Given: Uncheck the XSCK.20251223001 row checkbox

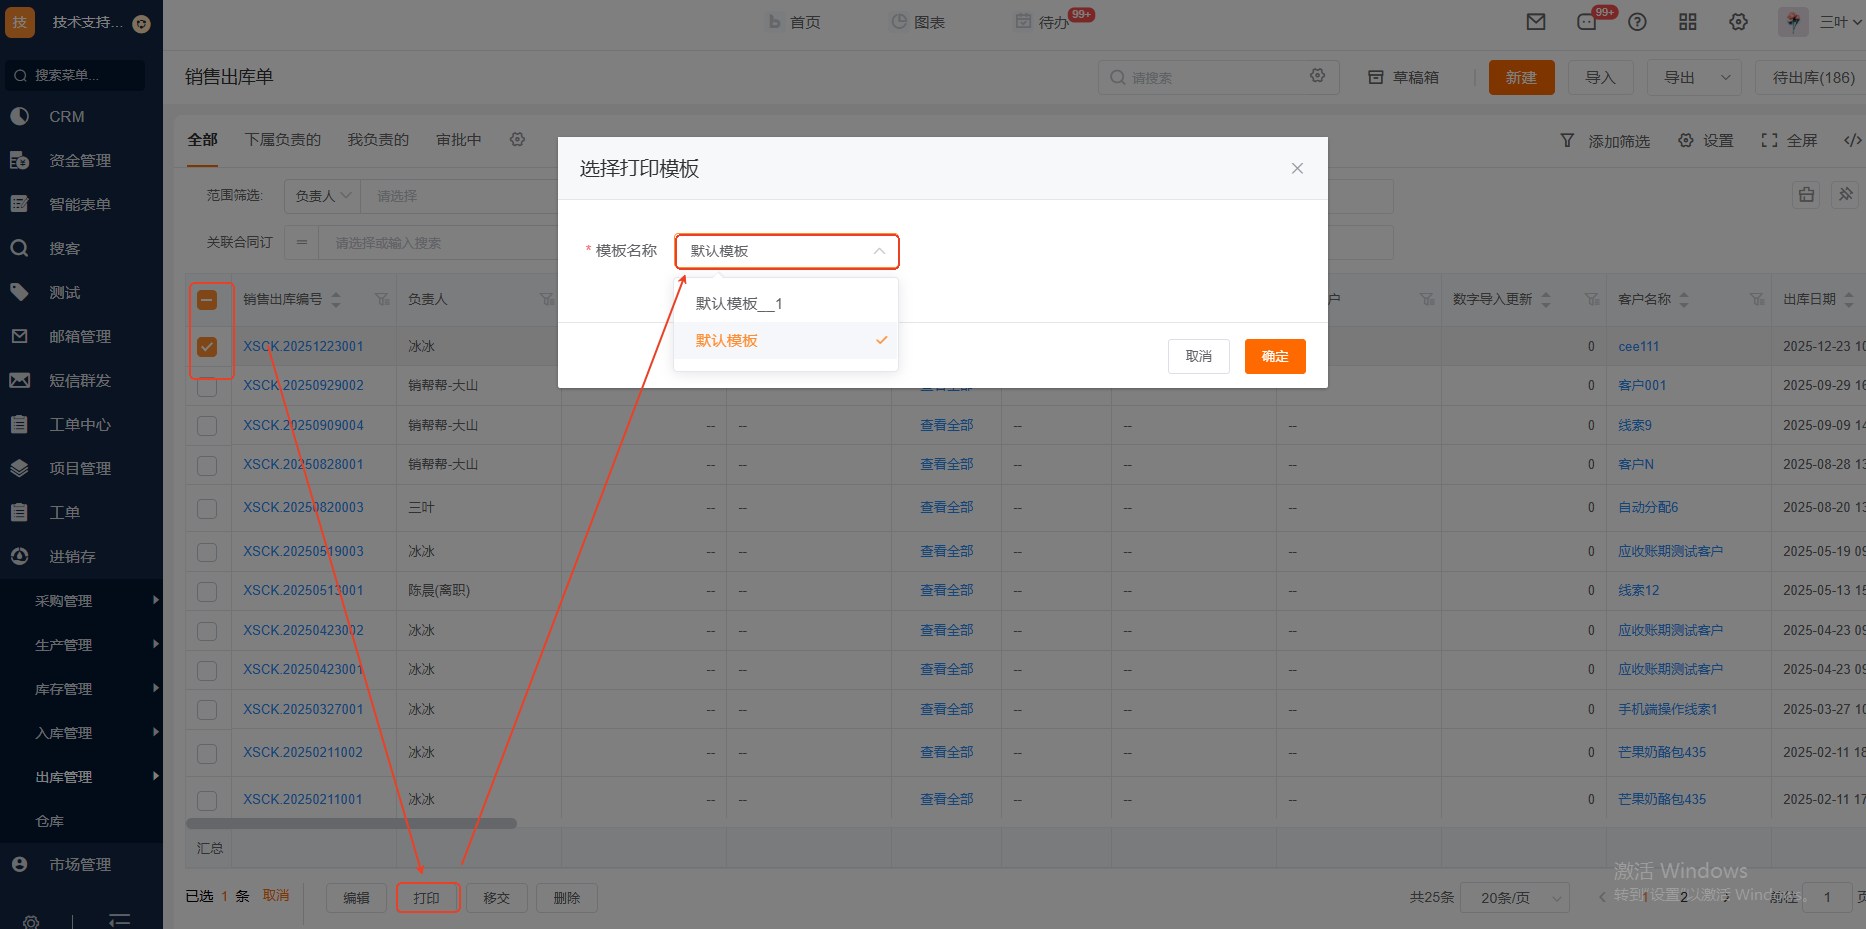Looking at the screenshot, I should pyautogui.click(x=207, y=347).
